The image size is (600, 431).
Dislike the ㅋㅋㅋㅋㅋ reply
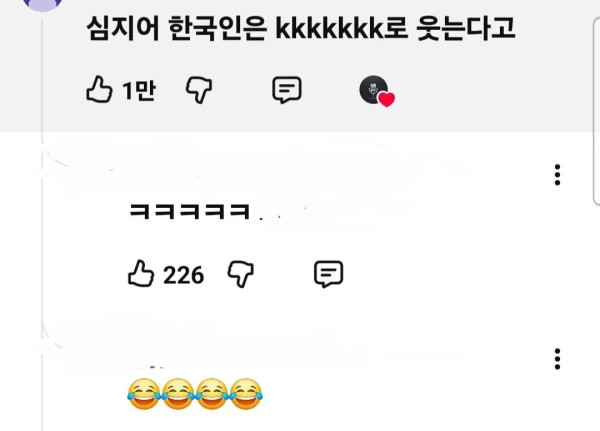[241, 274]
